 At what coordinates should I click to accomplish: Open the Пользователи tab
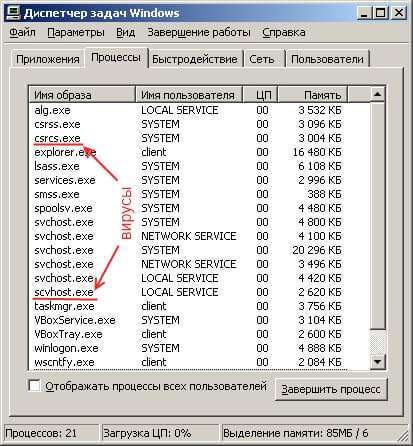327,59
